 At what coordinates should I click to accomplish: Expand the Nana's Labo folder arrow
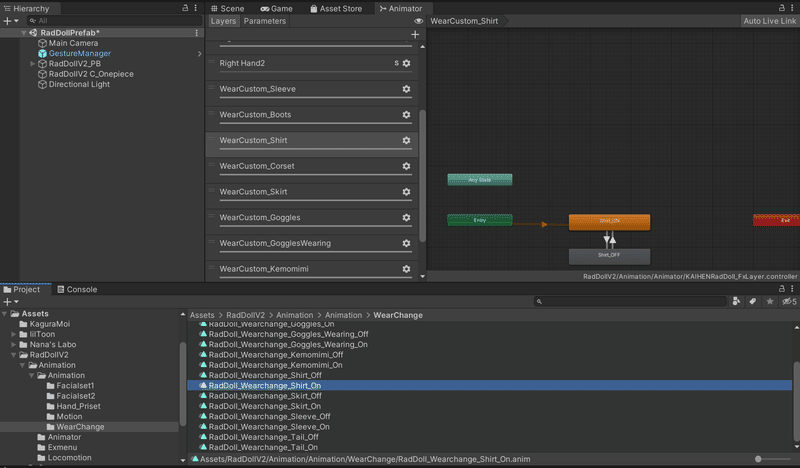click(x=14, y=344)
